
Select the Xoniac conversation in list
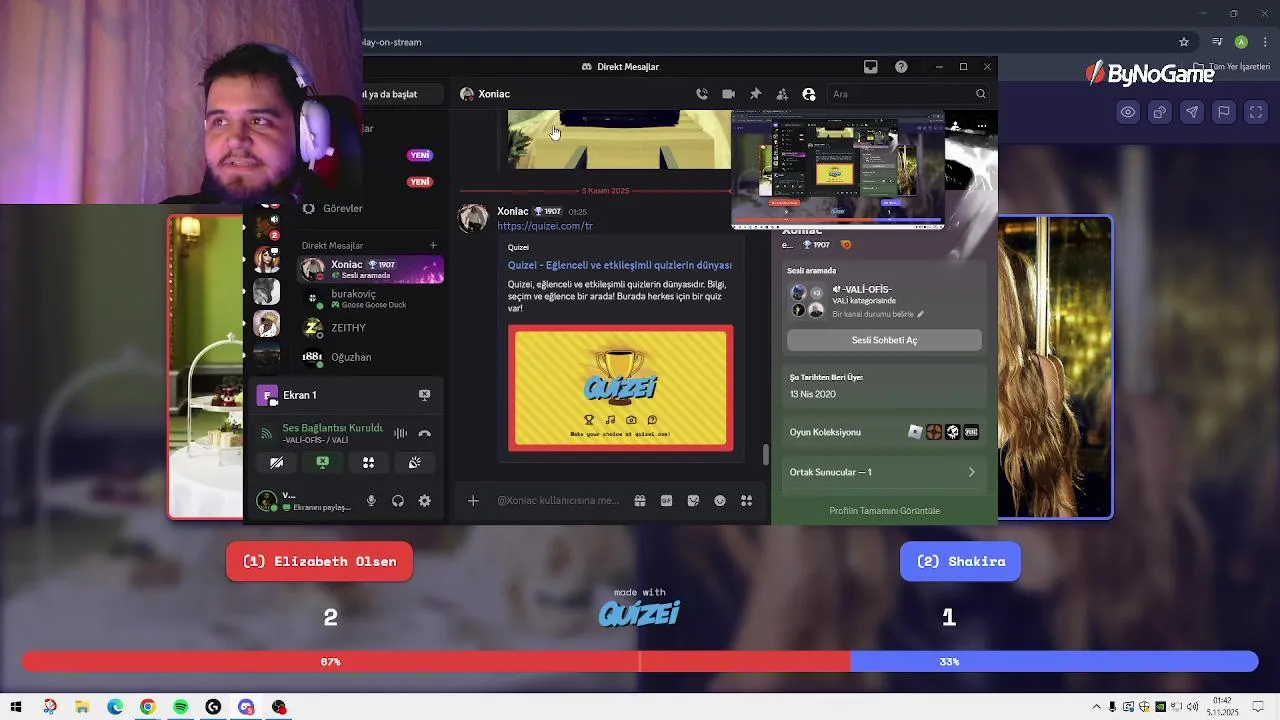[370, 269]
